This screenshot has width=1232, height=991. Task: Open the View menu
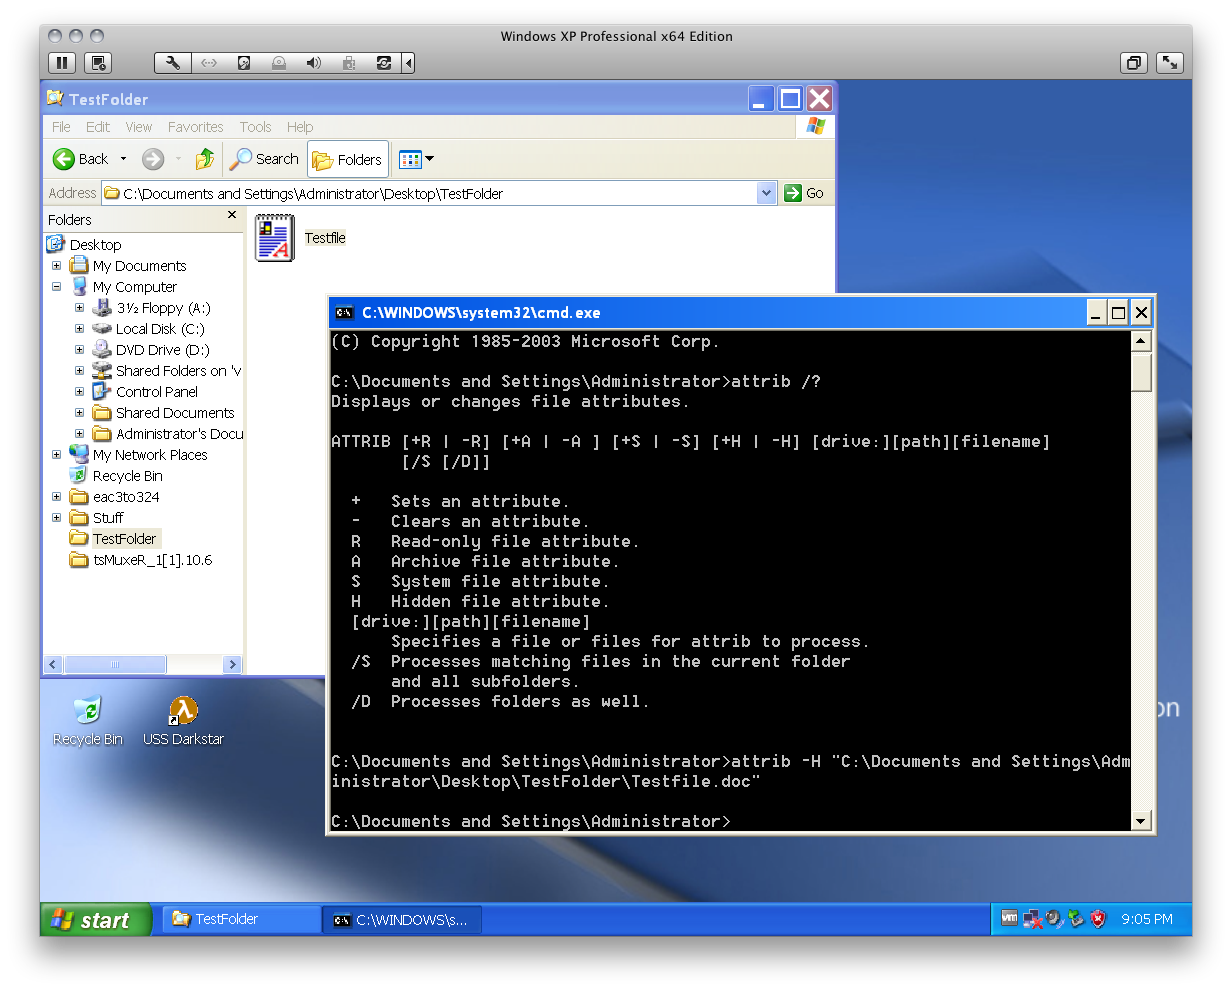pos(139,127)
